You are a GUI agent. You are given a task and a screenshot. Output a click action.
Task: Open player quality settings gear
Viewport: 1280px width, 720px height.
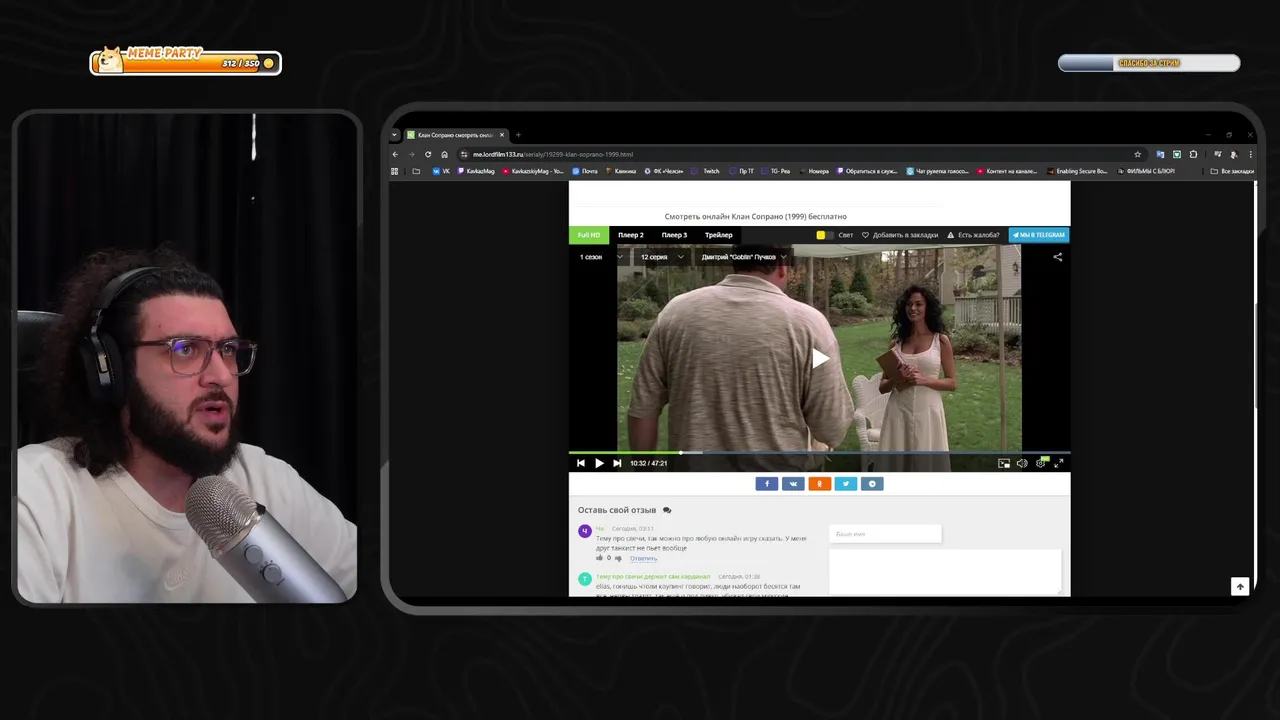[x=1041, y=463]
